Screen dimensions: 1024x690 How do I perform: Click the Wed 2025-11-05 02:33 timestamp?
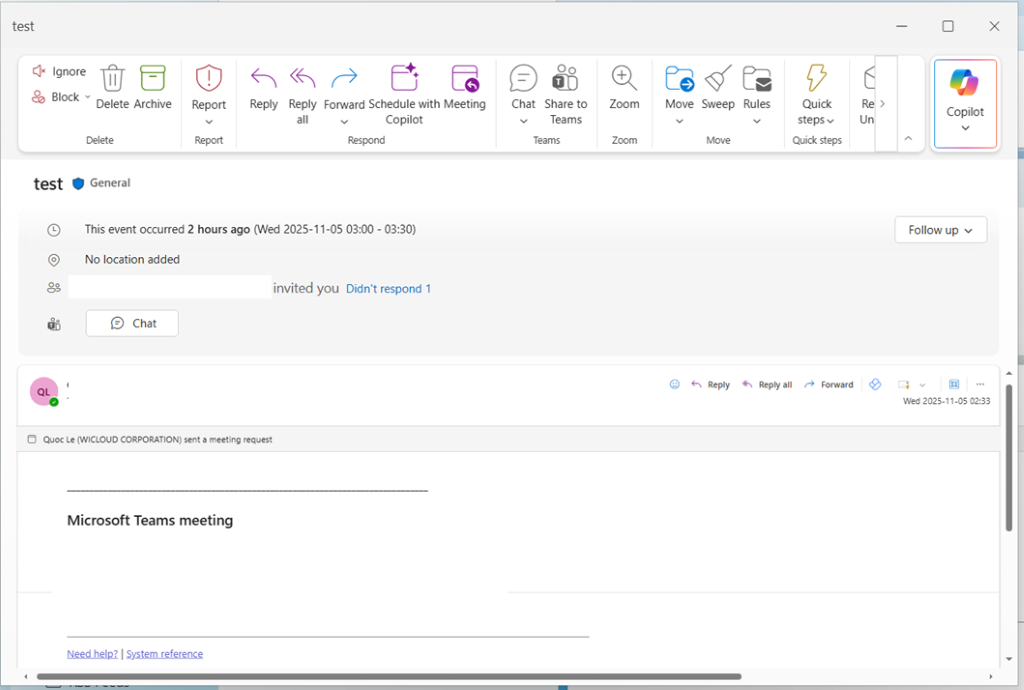point(946,401)
